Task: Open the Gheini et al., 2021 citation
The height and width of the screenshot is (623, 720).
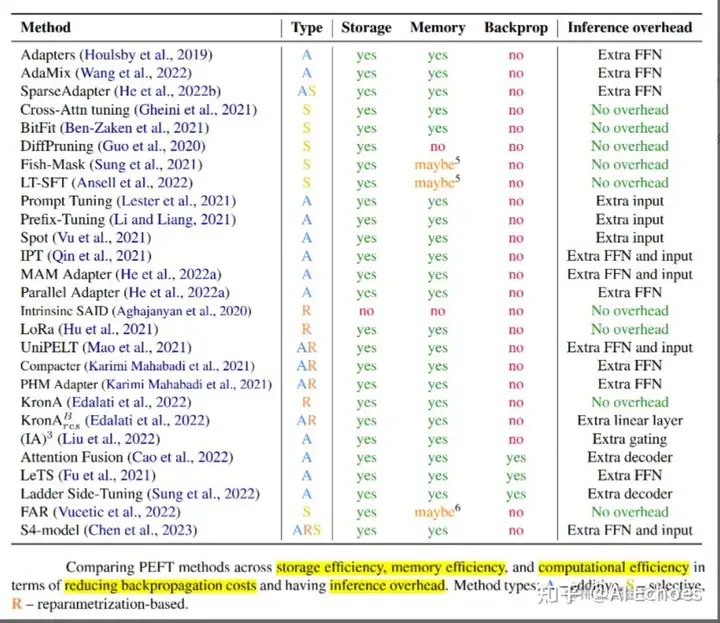Action: click(196, 110)
